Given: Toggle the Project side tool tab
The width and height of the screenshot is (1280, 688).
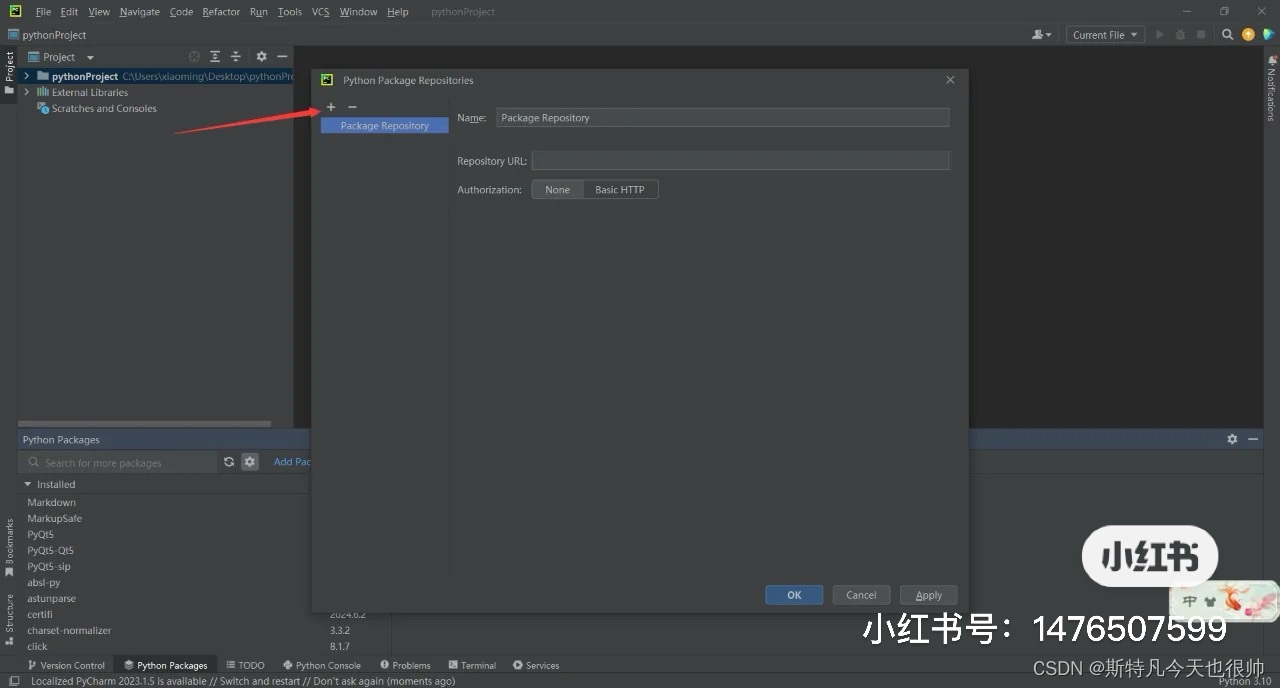Looking at the screenshot, I should click(x=9, y=74).
